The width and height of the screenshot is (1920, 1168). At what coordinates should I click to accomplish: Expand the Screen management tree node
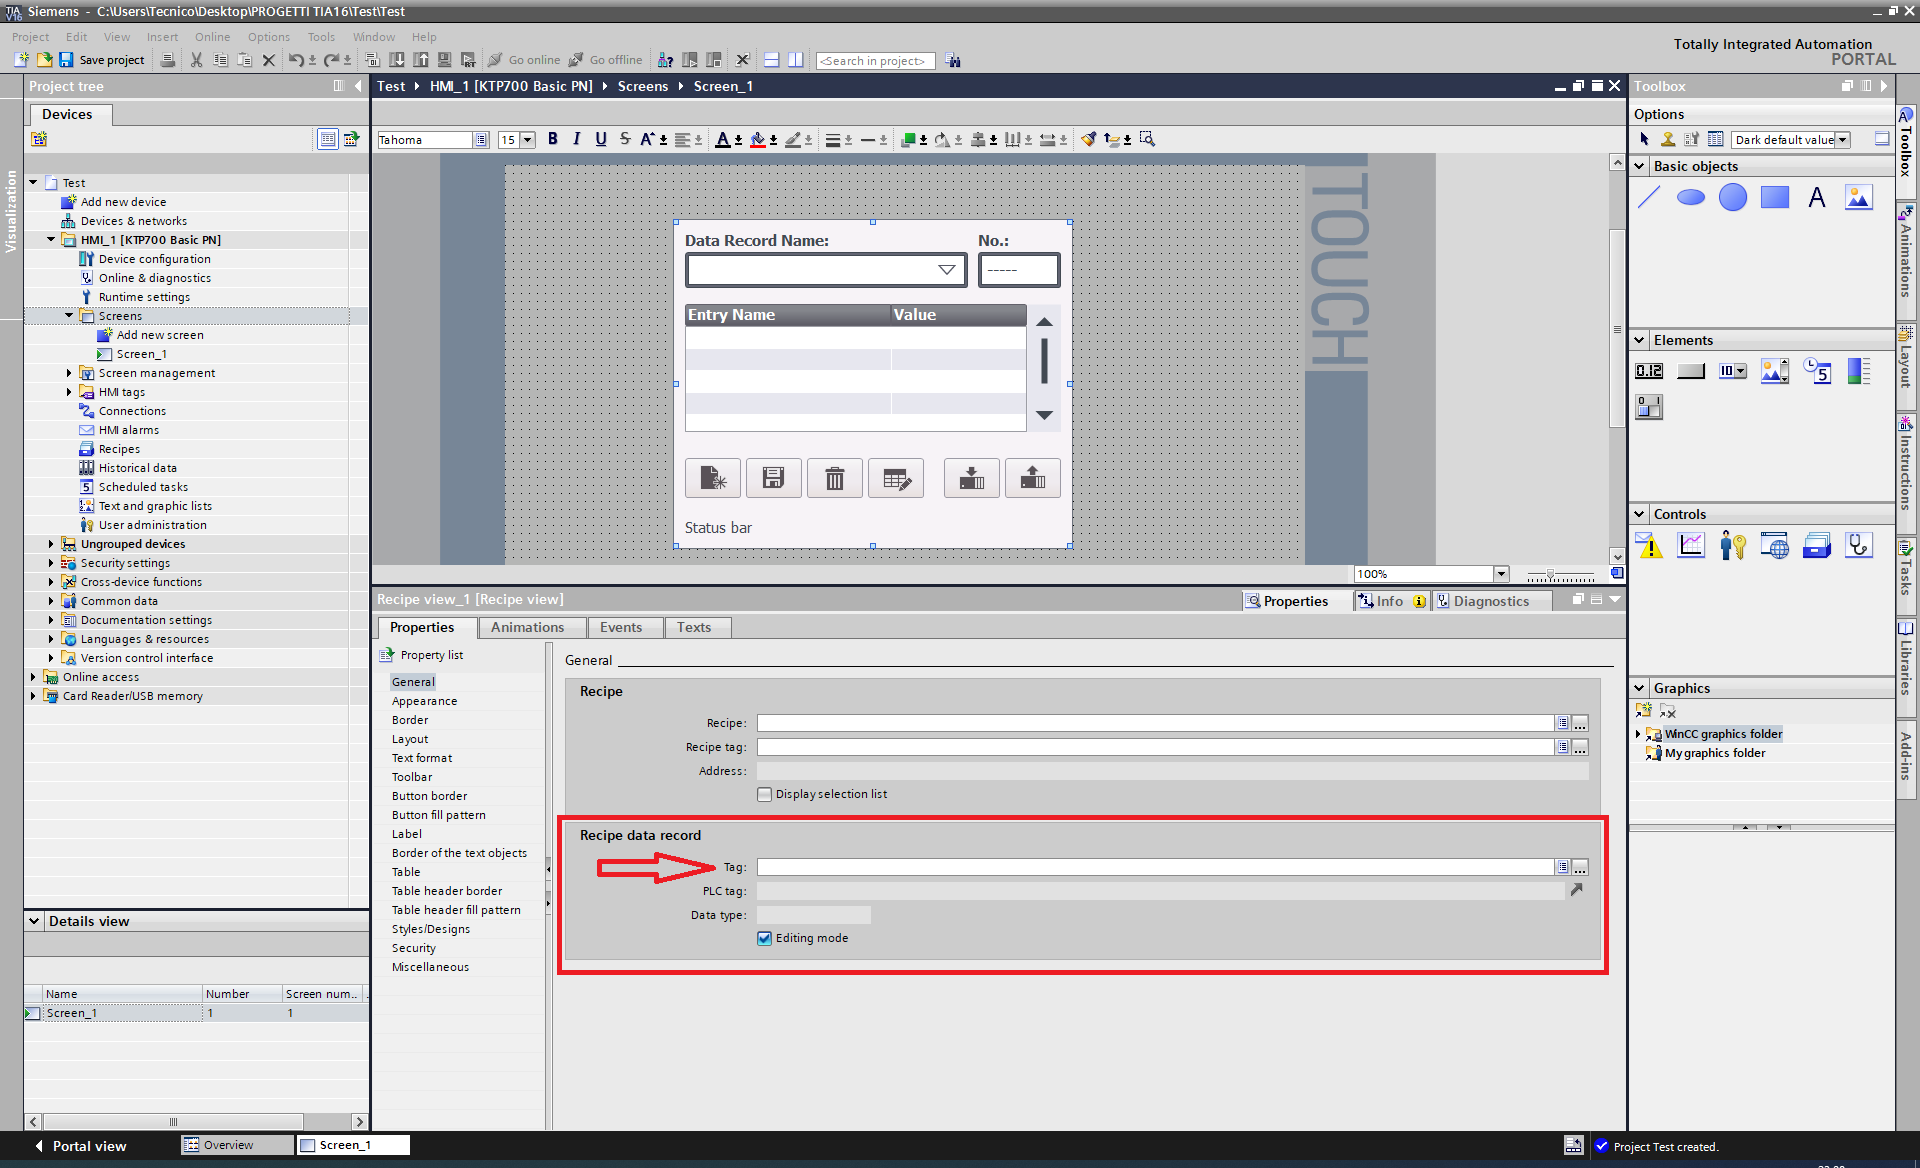point(69,373)
